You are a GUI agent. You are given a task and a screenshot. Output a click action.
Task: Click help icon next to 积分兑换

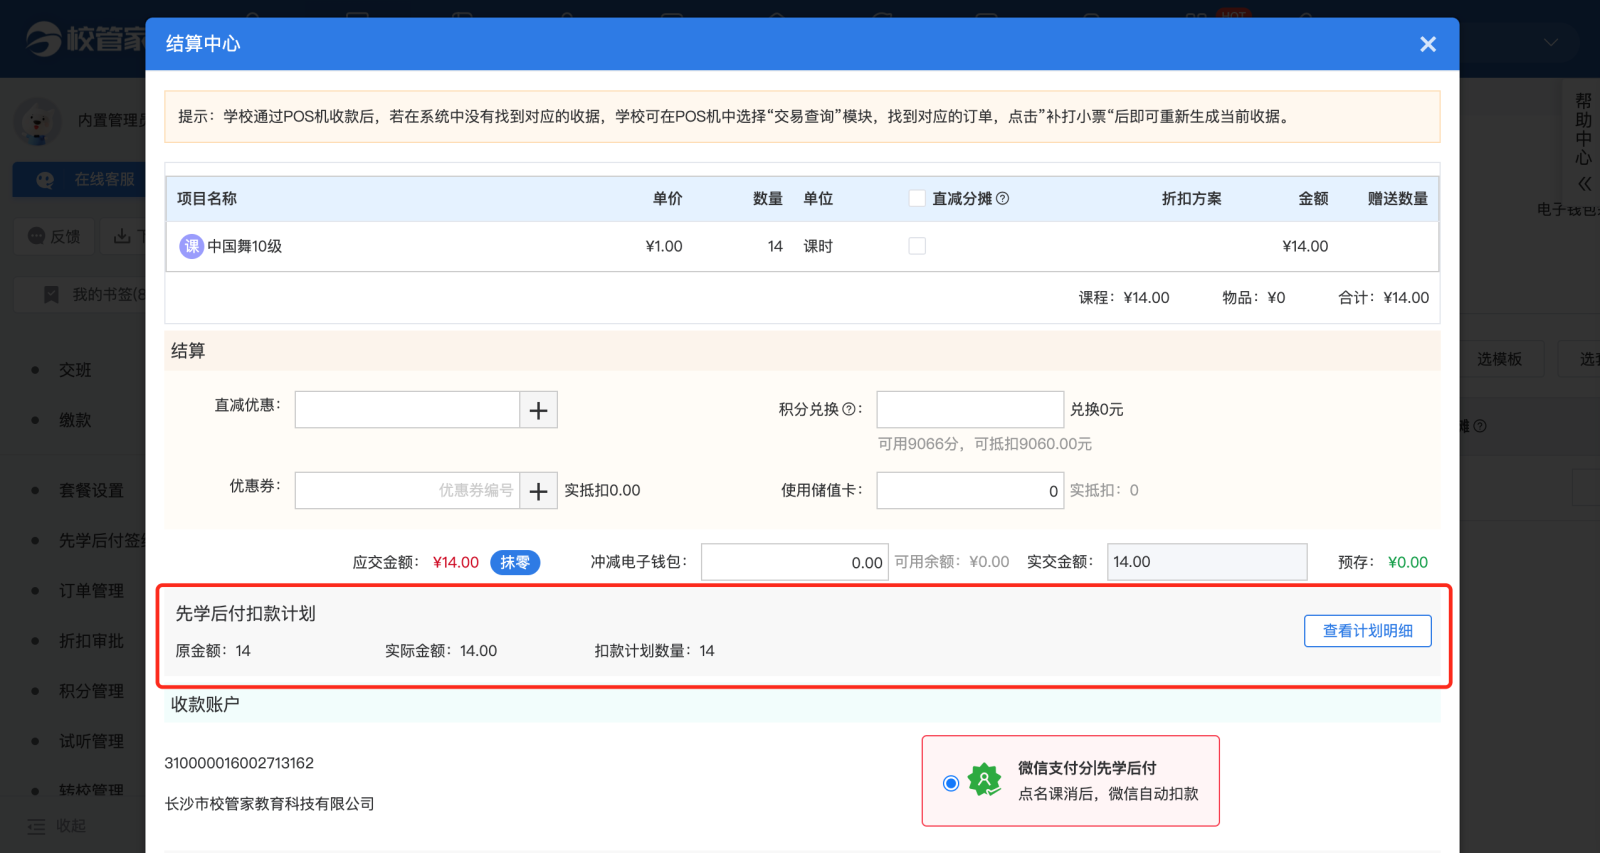click(849, 409)
